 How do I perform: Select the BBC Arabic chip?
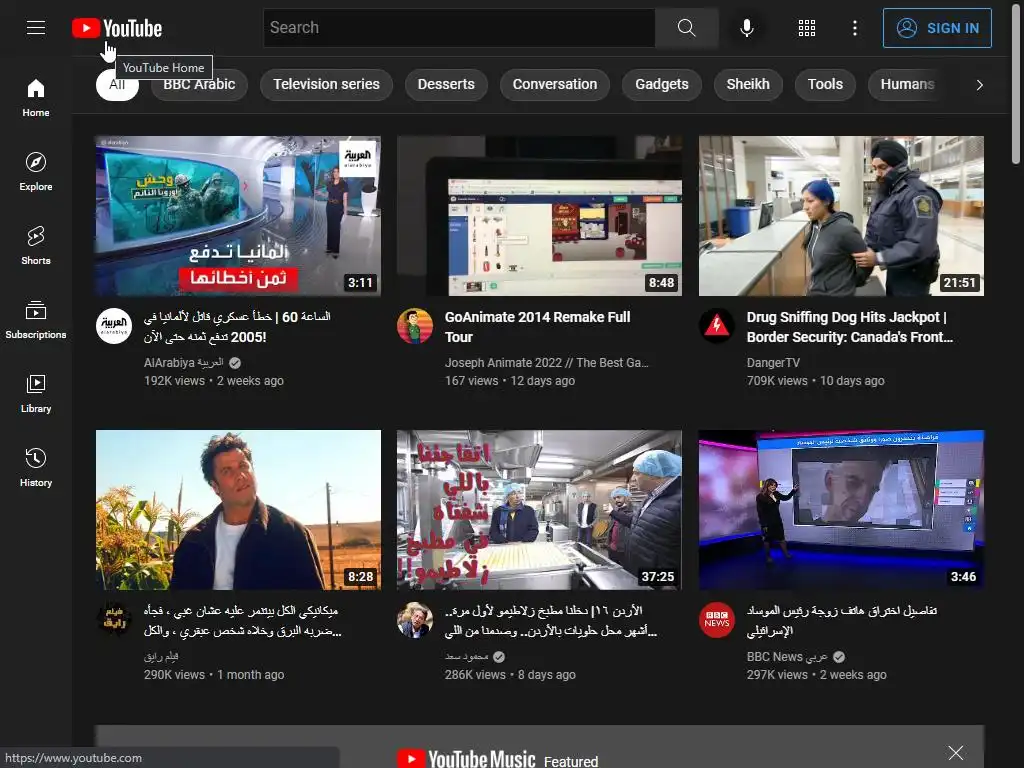pos(199,84)
